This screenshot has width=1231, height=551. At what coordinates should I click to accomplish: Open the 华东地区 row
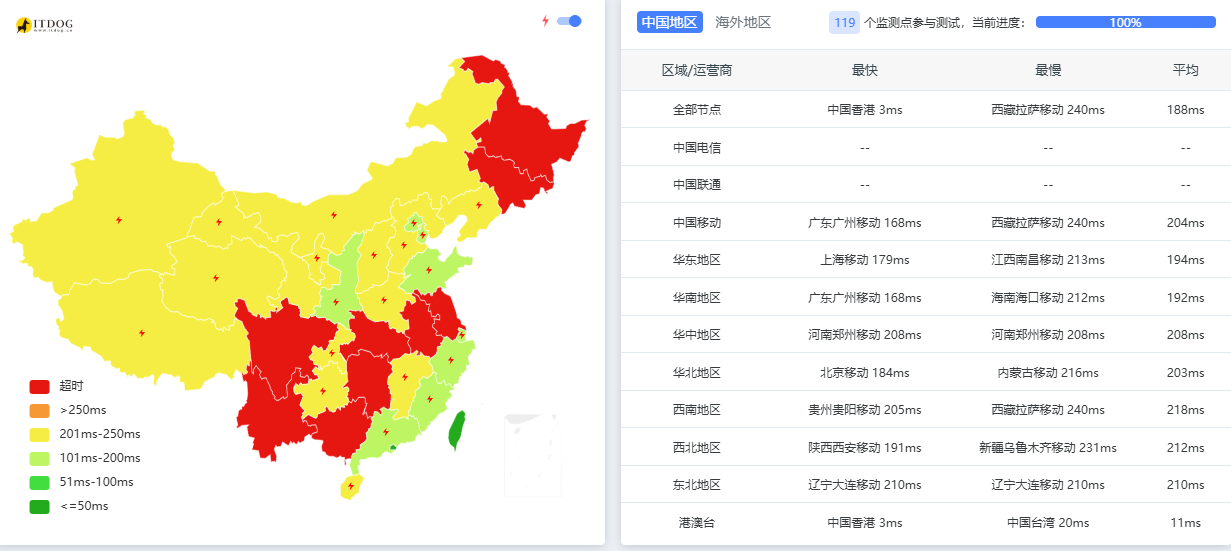[926, 260]
